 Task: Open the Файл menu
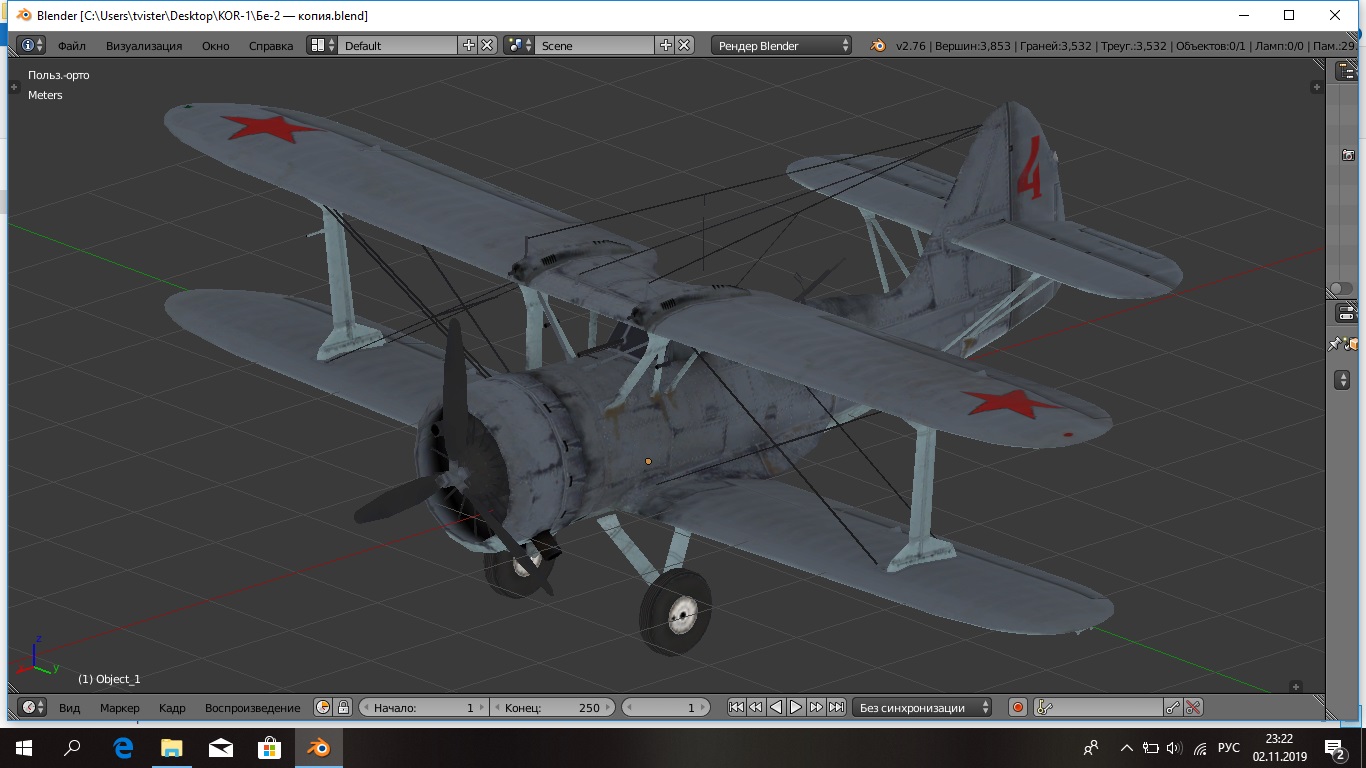coord(71,45)
